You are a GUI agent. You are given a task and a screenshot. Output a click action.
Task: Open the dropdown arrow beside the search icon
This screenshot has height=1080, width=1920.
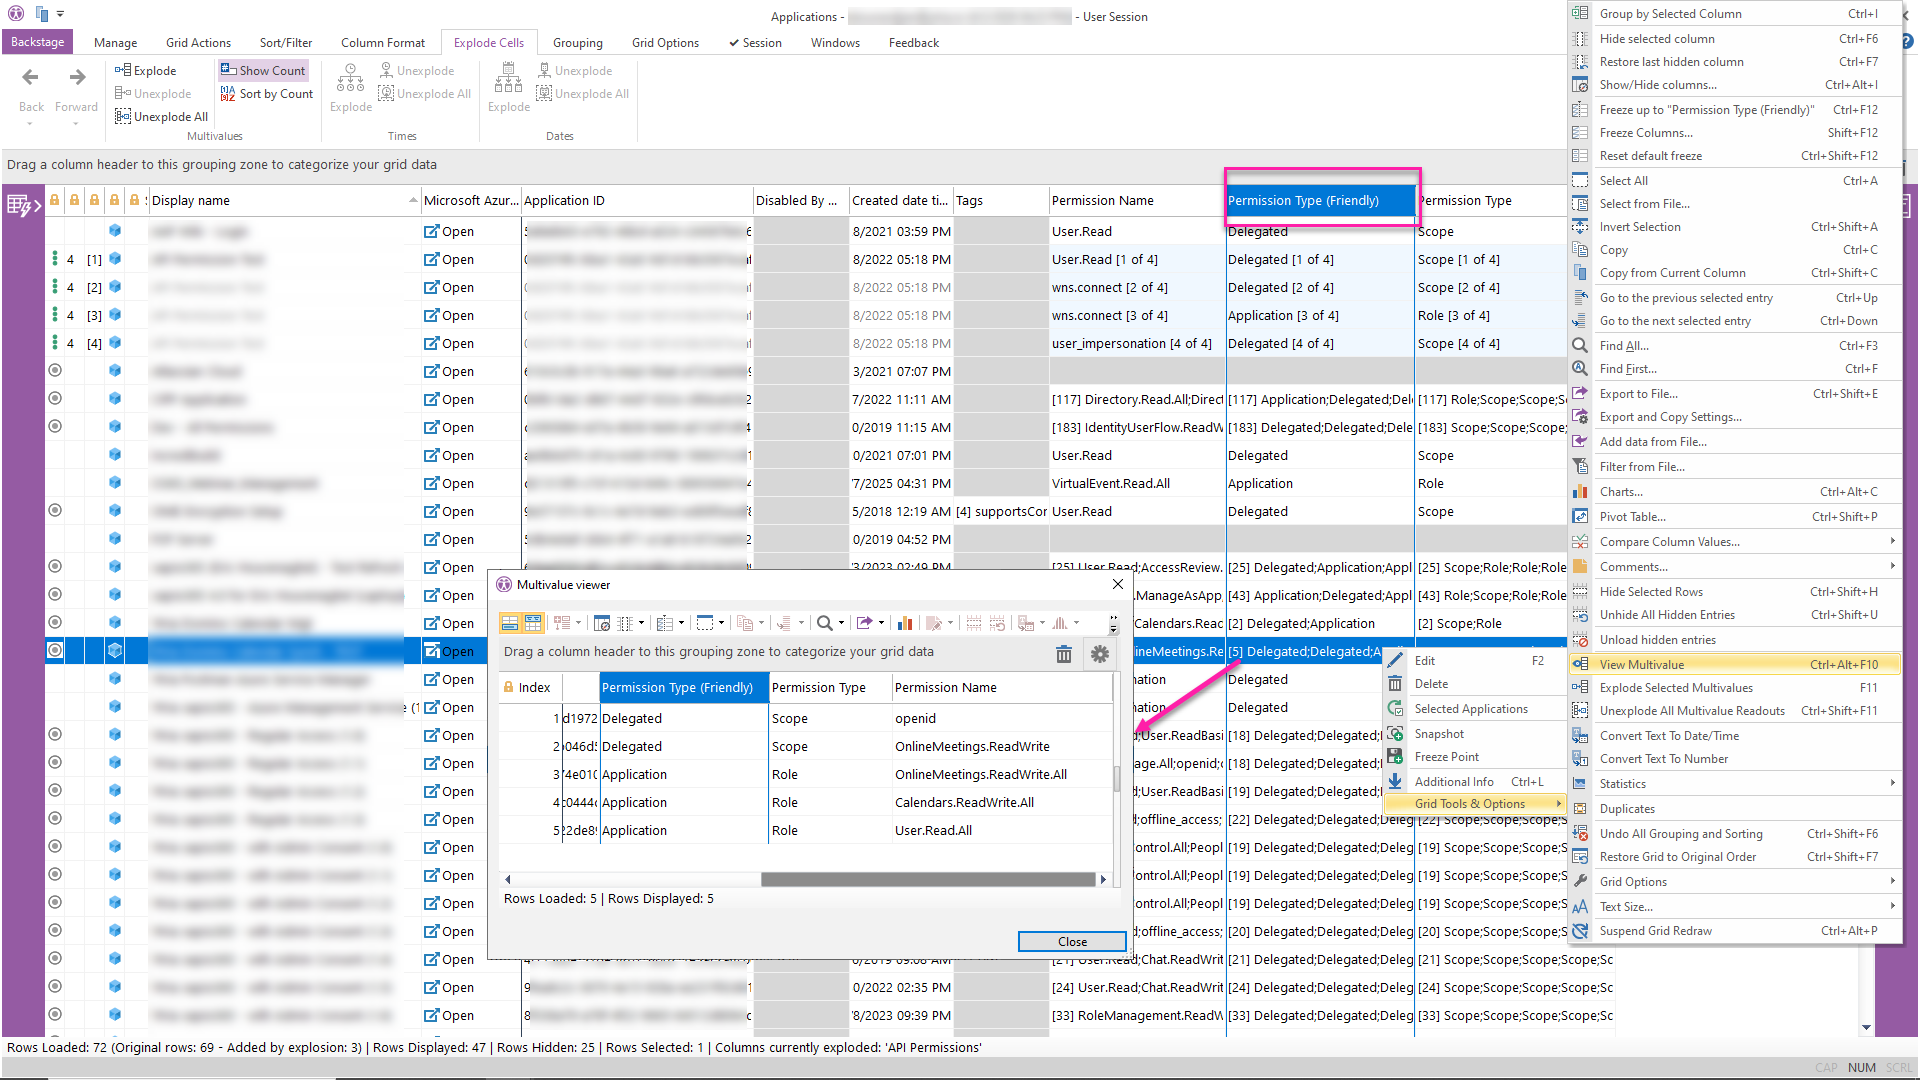pyautogui.click(x=842, y=623)
